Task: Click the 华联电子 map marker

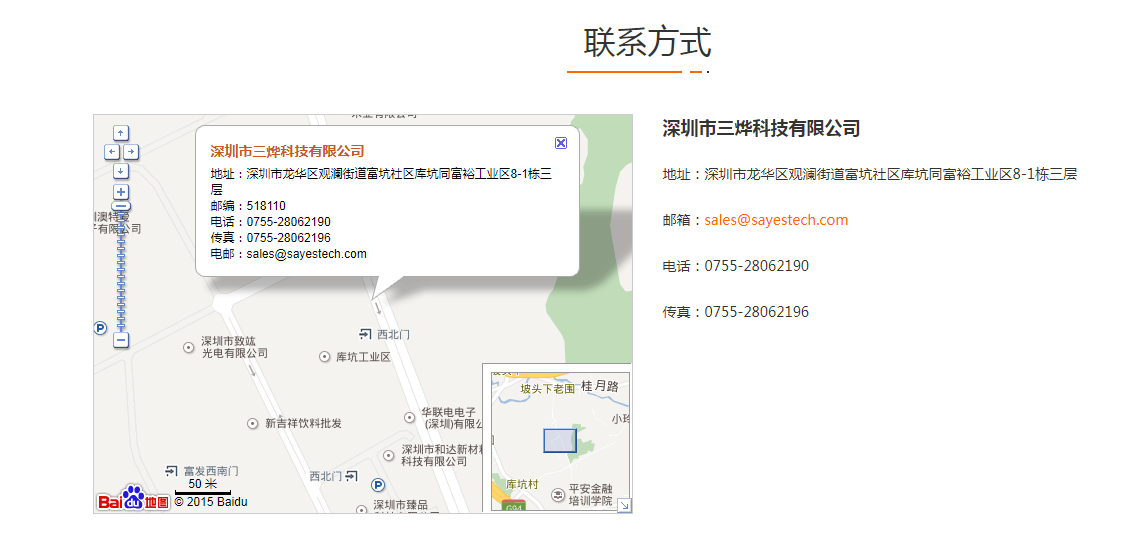Action: click(410, 417)
